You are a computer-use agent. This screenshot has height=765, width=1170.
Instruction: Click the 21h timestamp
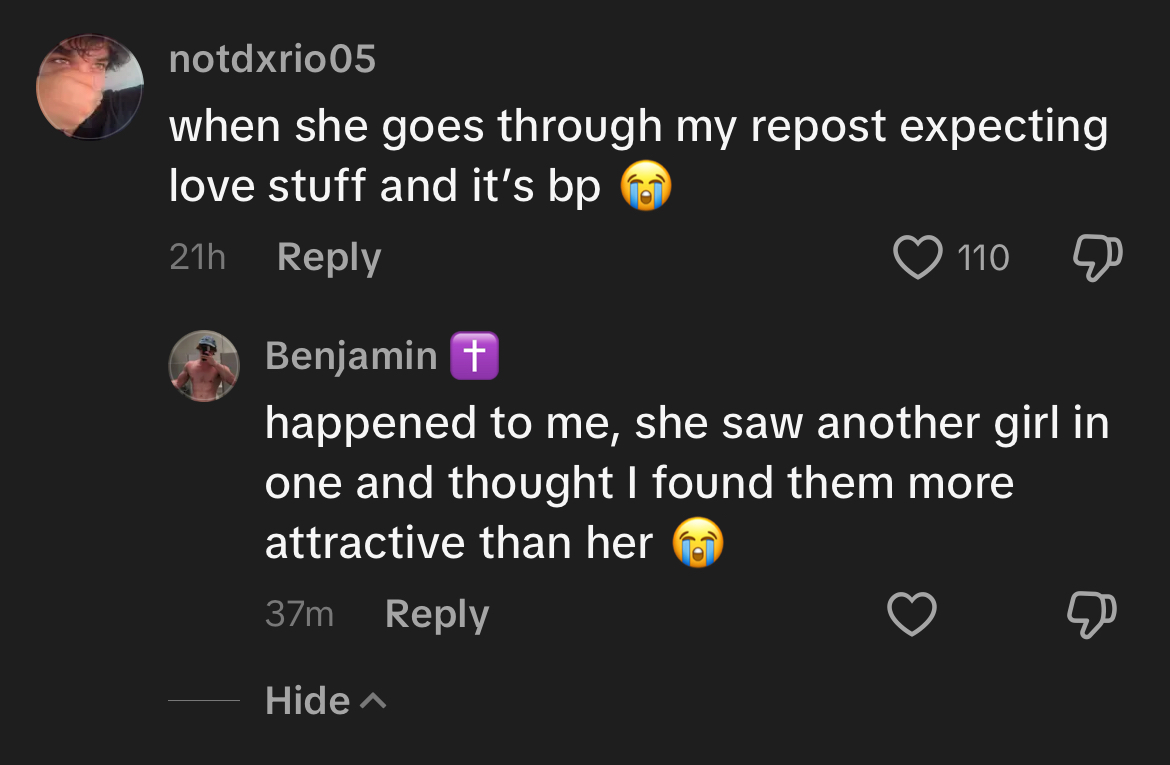[197, 257]
